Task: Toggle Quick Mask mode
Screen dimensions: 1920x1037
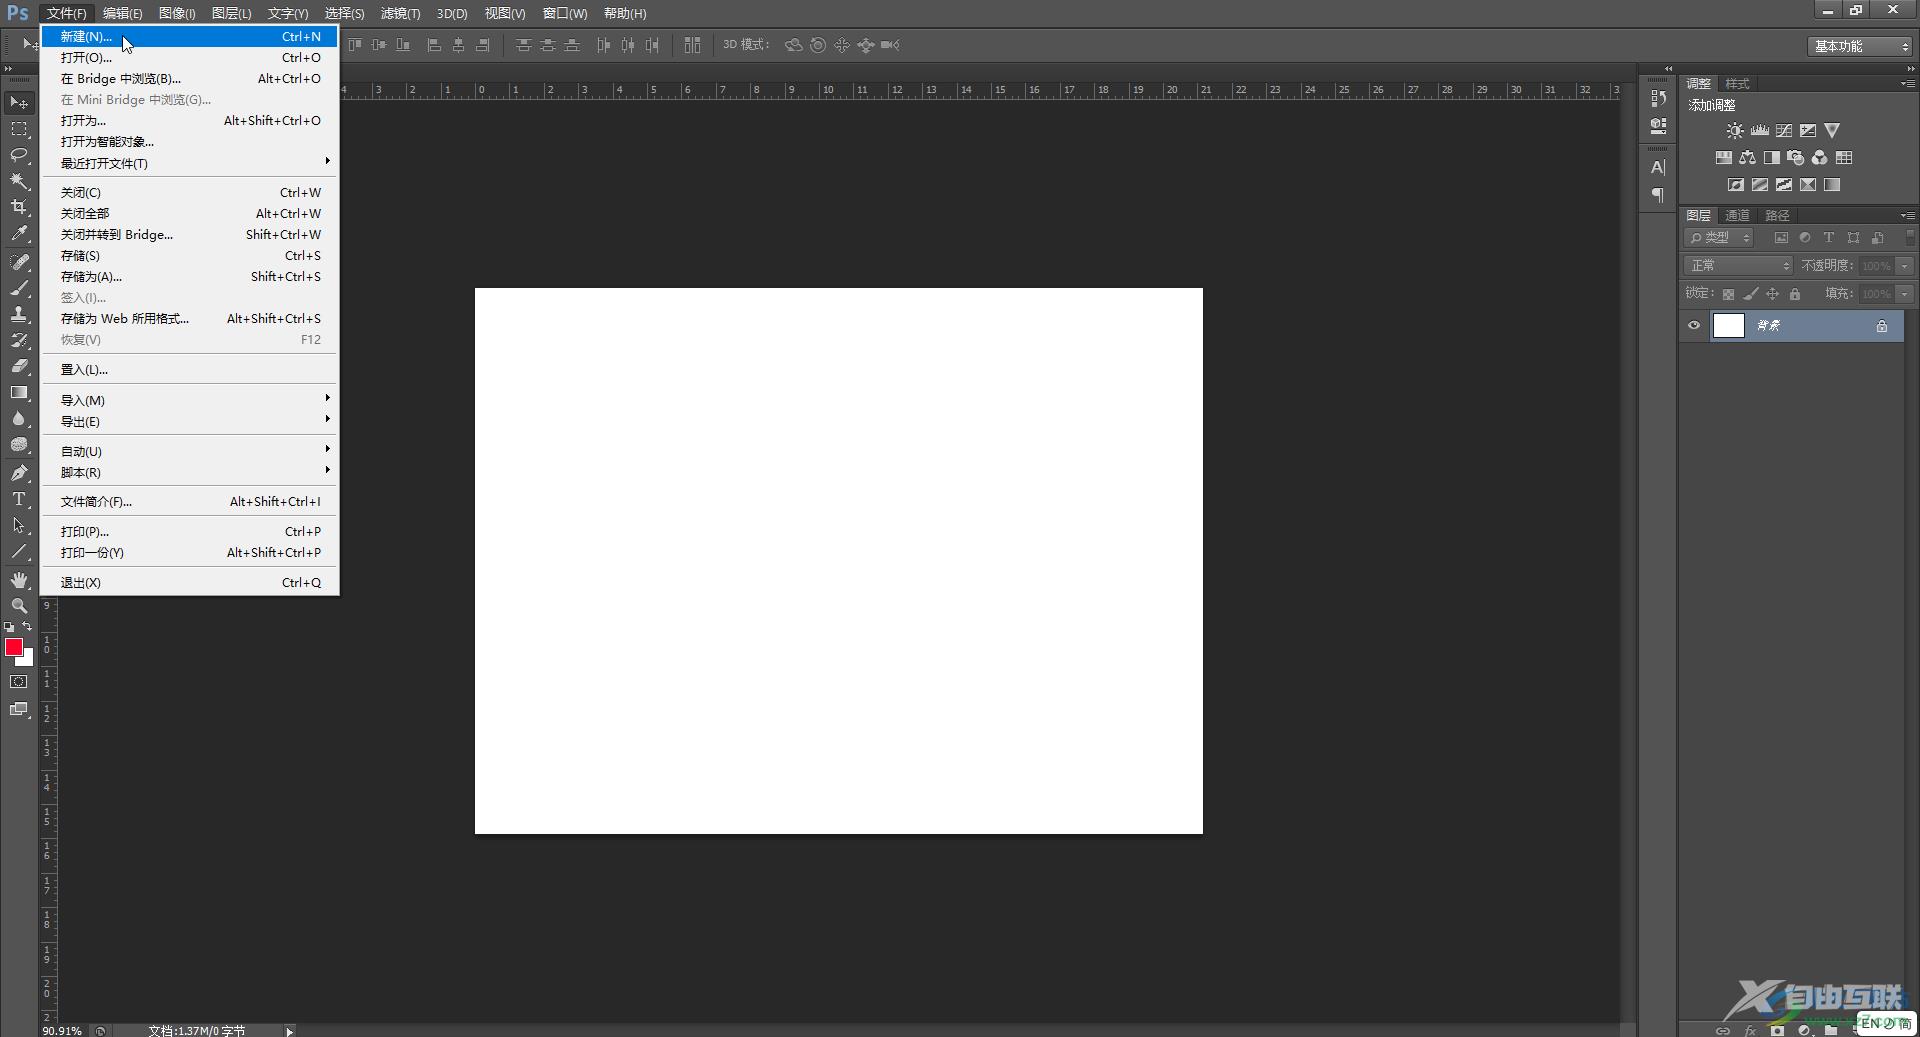Action: click(19, 682)
